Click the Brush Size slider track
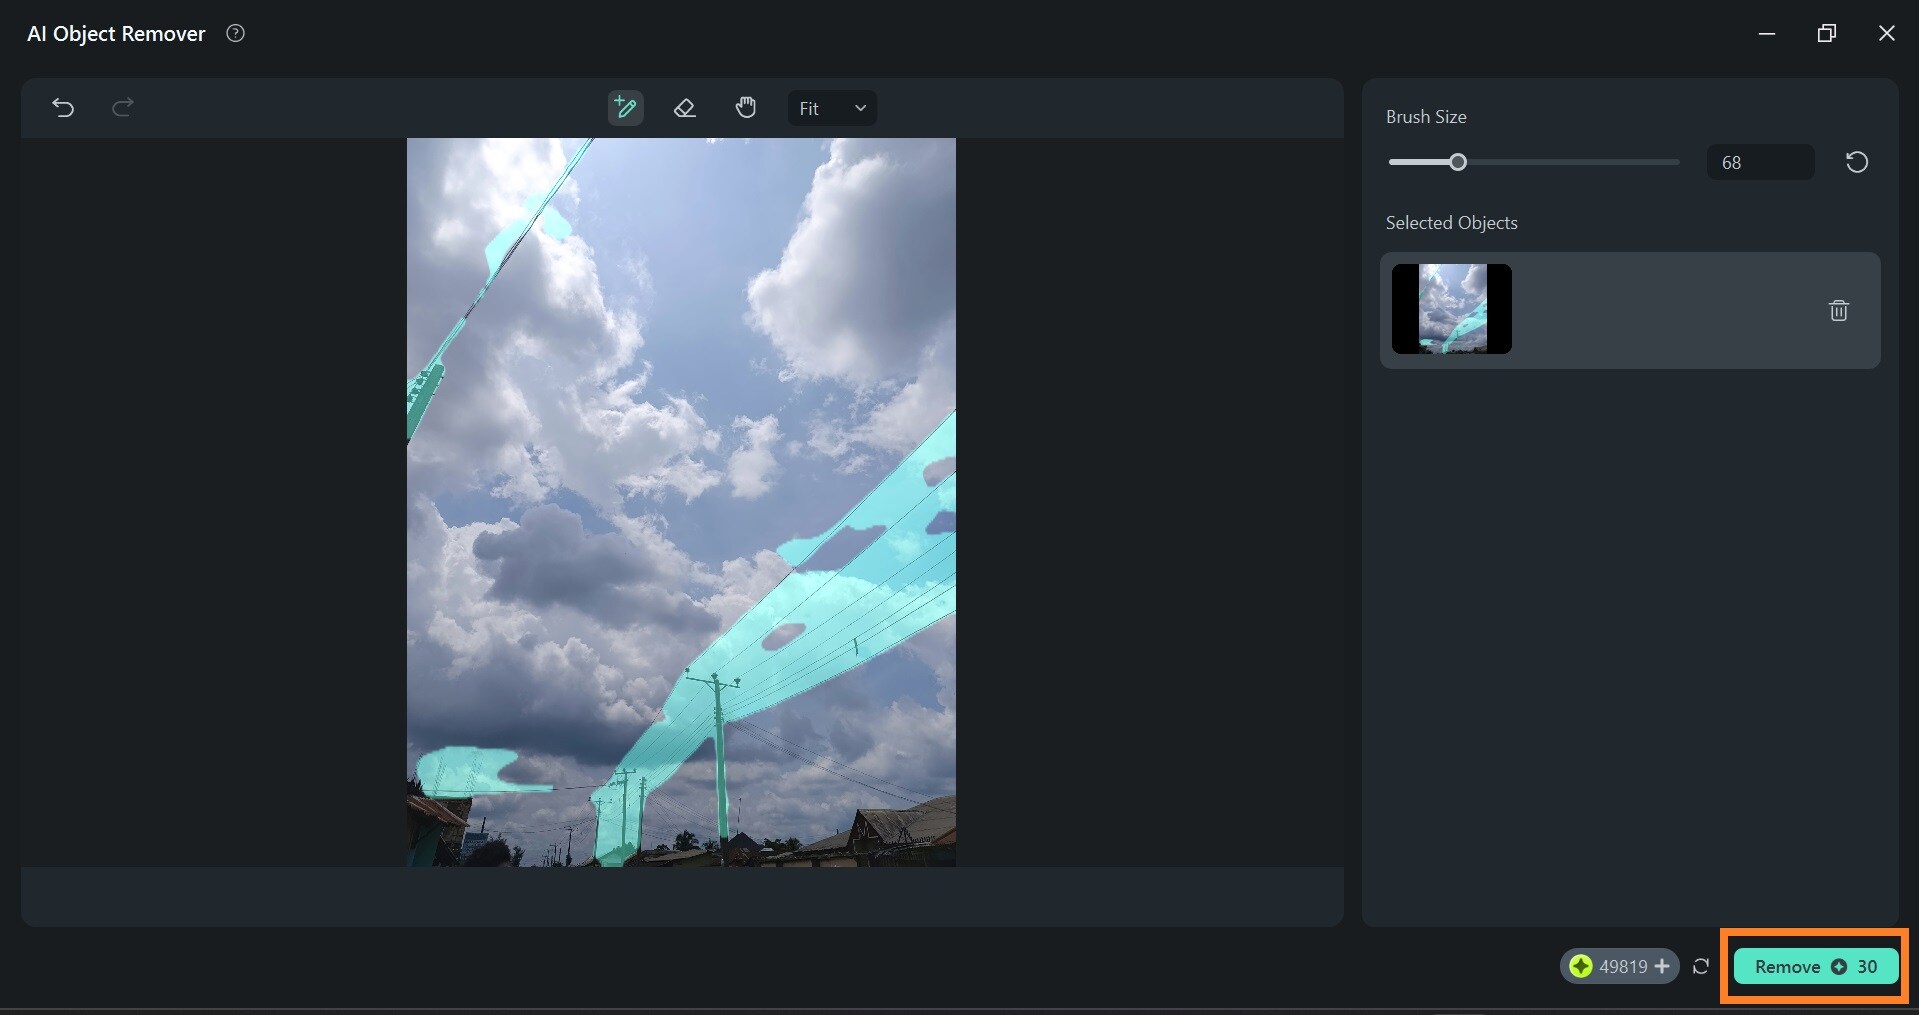Image resolution: width=1919 pixels, height=1015 pixels. click(x=1533, y=162)
